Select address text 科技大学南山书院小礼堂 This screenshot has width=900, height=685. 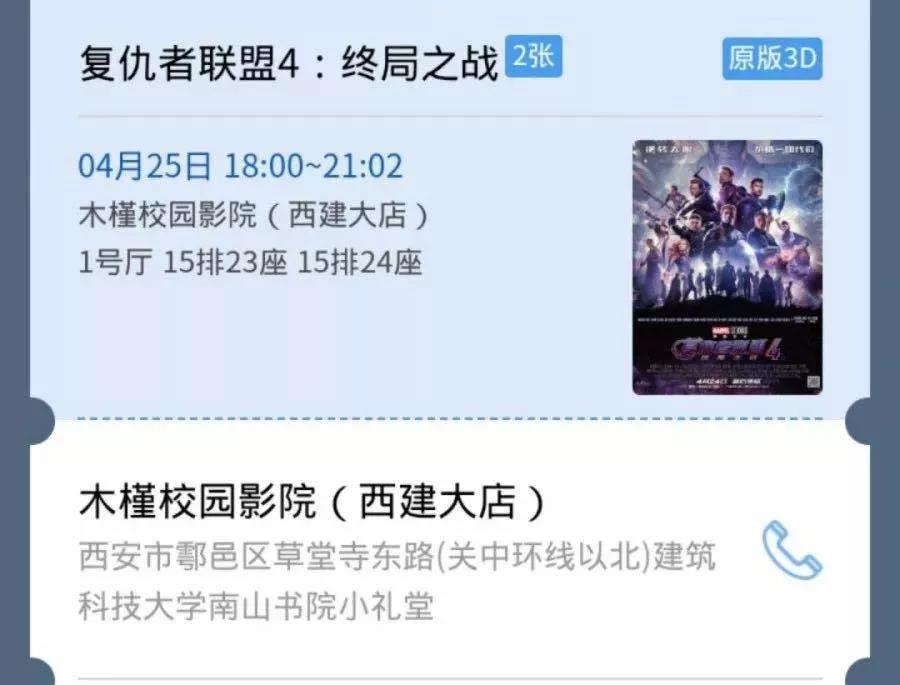tap(256, 606)
